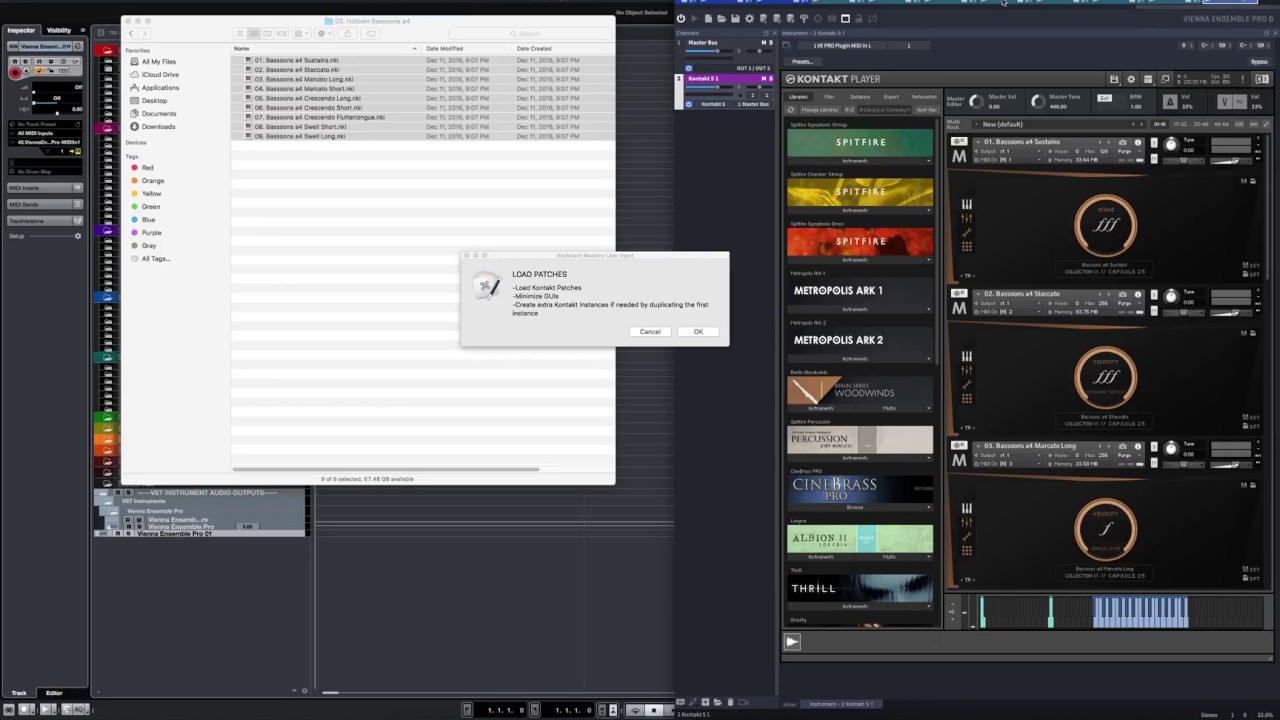Image resolution: width=1280 pixels, height=720 pixels.
Task: Expand Spitfire Symphonic Strings Instruments dropdown
Action: click(860, 161)
